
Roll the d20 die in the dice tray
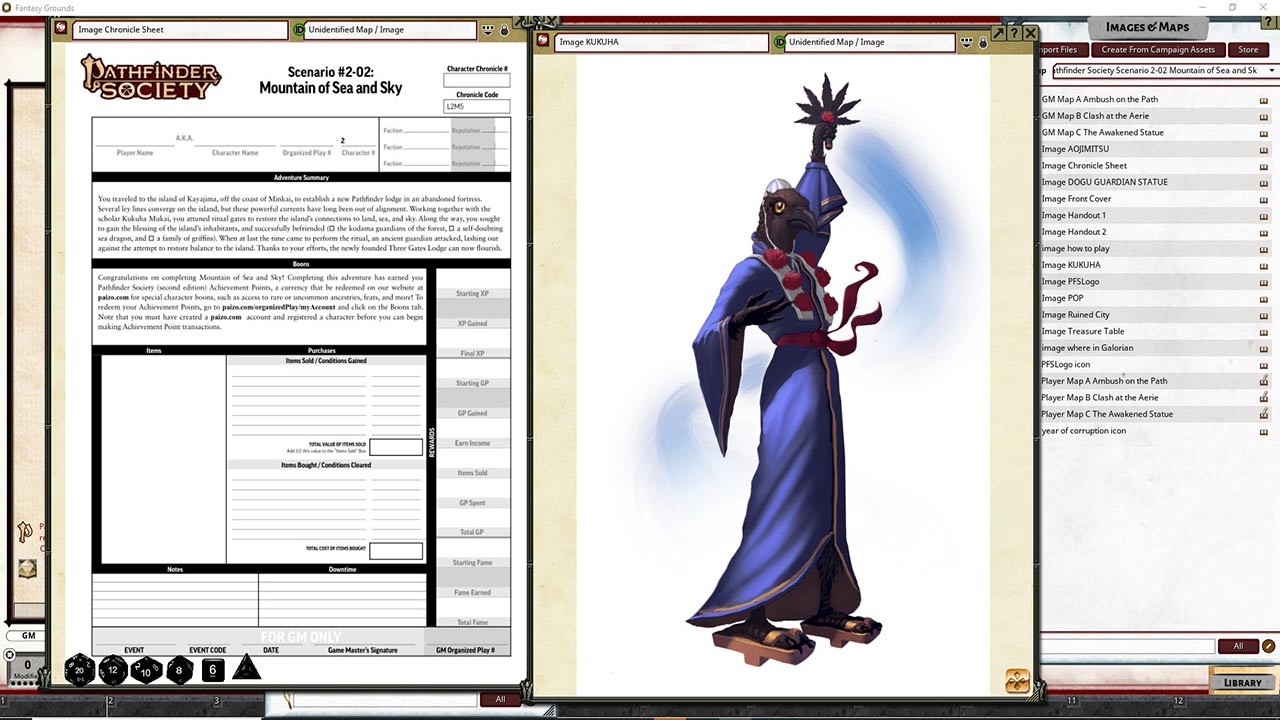click(79, 670)
